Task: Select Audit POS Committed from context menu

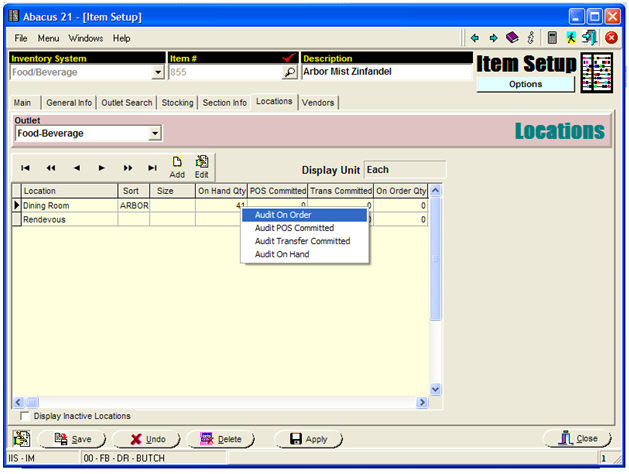Action: (294, 228)
